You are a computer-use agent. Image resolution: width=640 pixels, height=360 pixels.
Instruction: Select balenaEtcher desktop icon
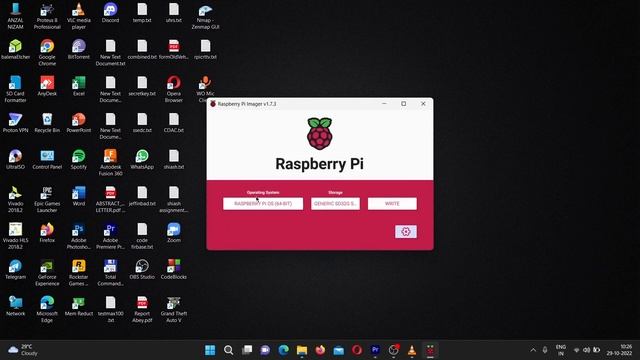tap(16, 50)
